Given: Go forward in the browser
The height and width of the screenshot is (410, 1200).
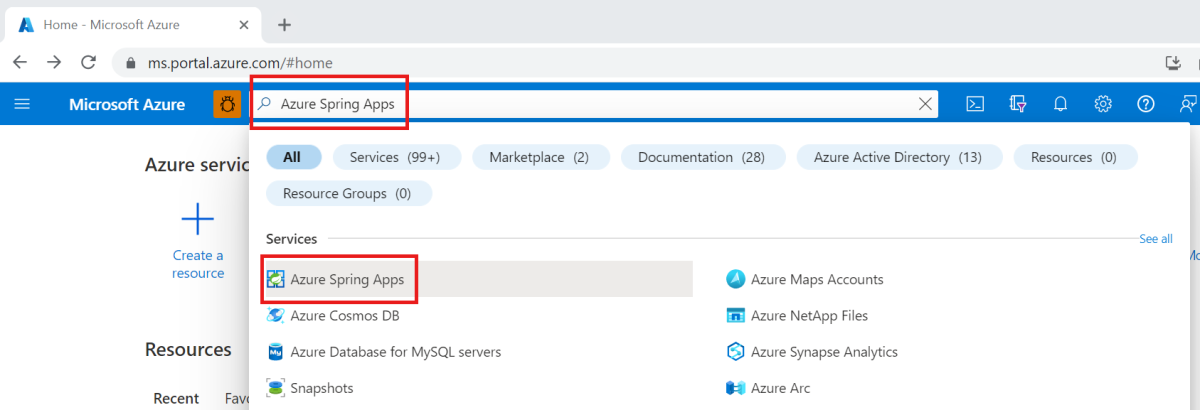Looking at the screenshot, I should (x=54, y=62).
